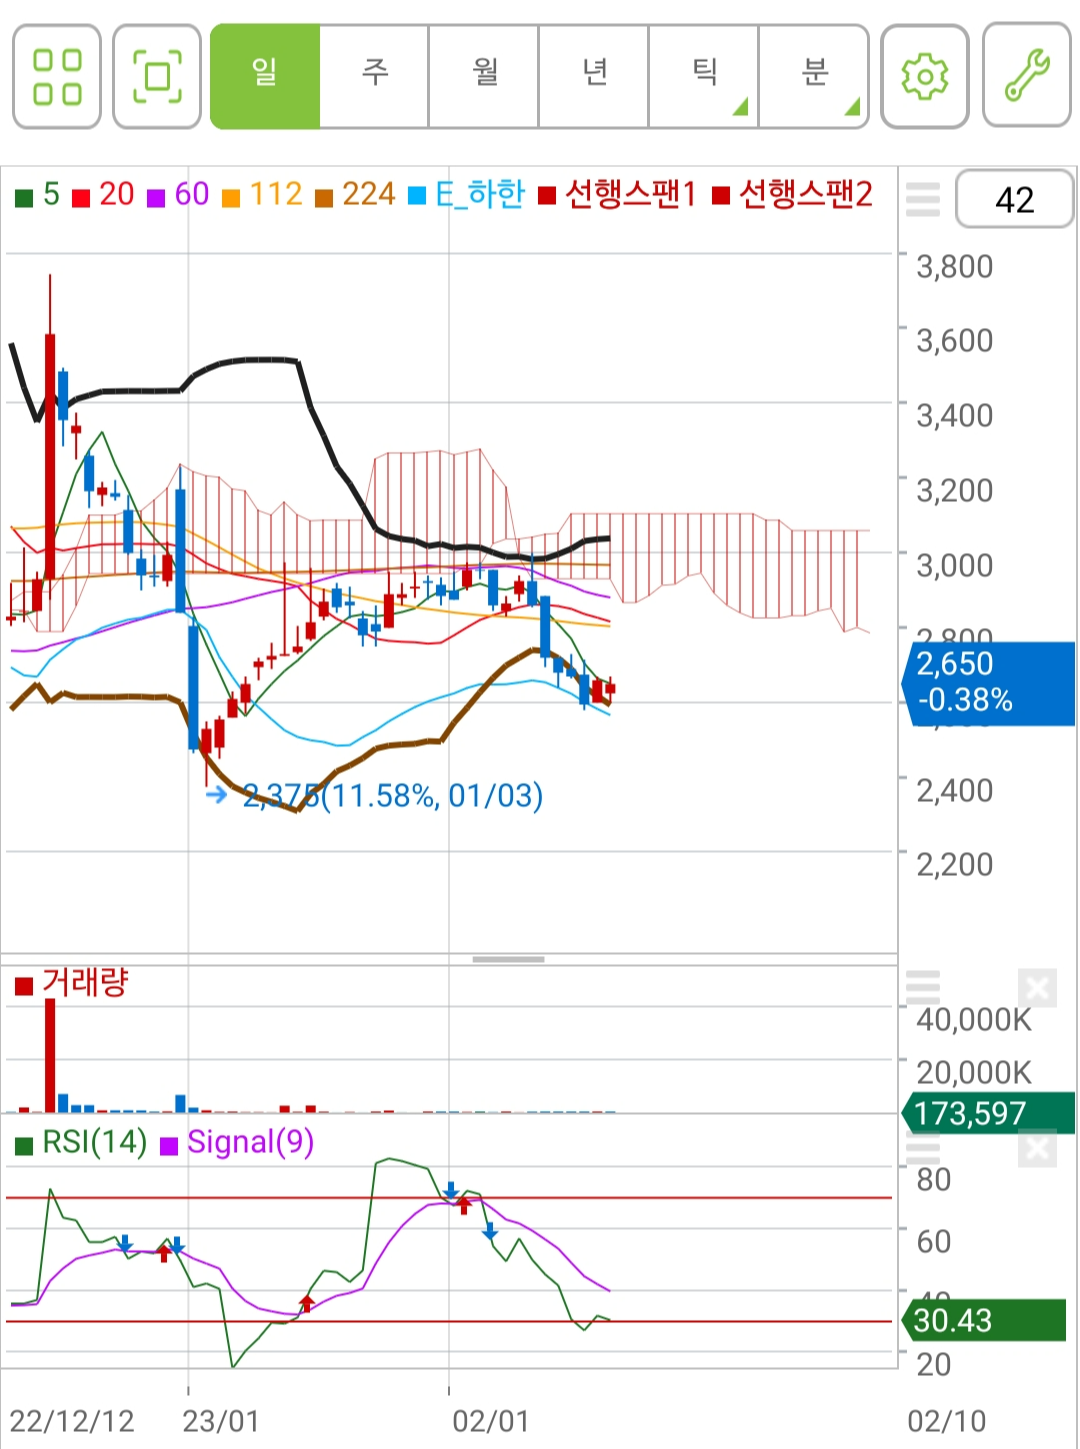The height and width of the screenshot is (1449, 1080).
Task: Click the 선행스팬2 legend label
Action: (806, 194)
